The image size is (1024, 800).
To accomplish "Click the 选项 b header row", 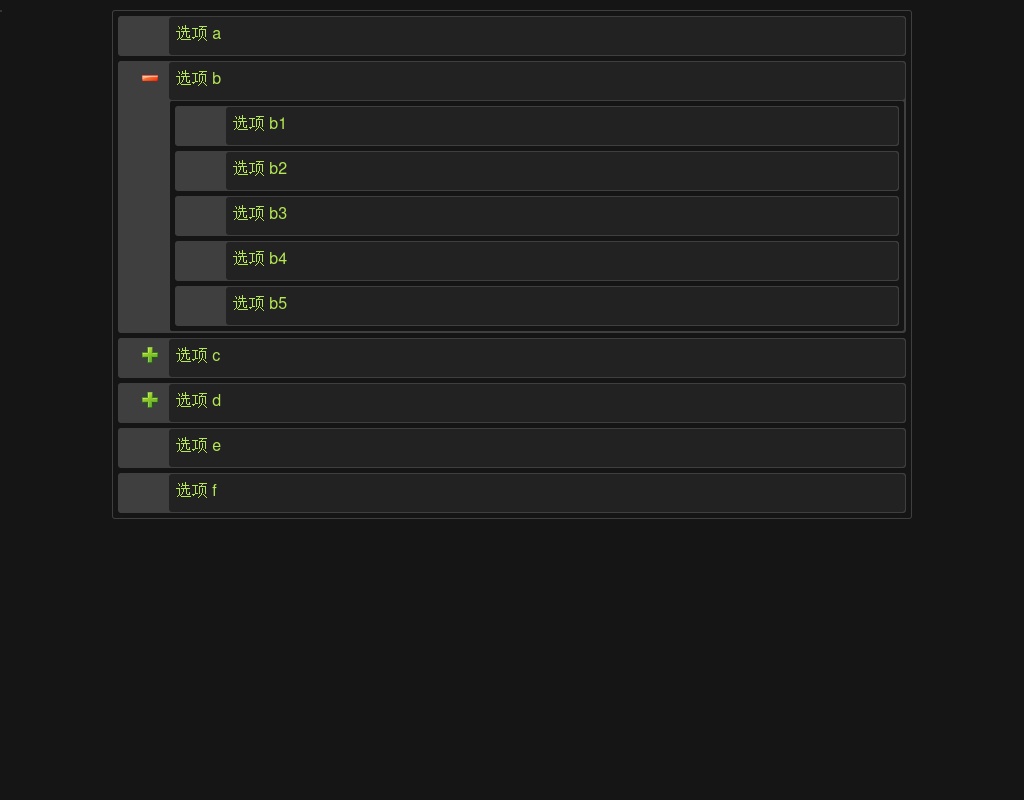I will (537, 81).
